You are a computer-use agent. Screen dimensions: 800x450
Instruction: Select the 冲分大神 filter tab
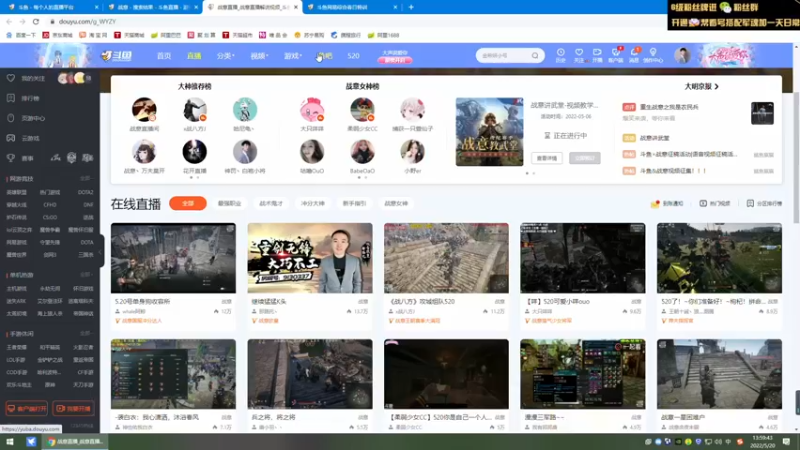(x=313, y=203)
